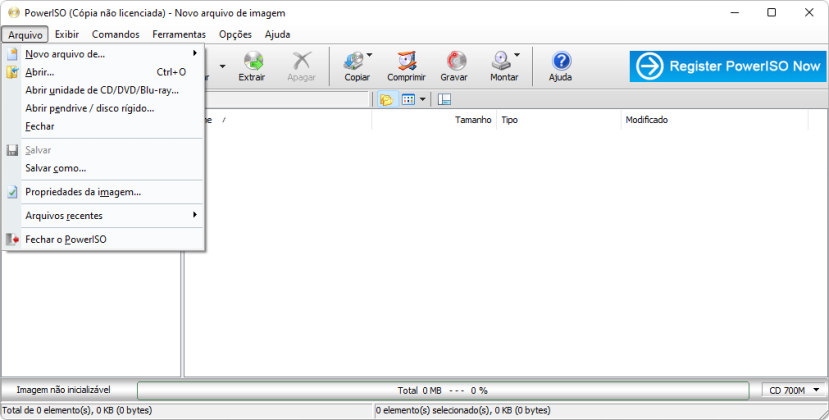This screenshot has height=420, width=829.
Task: Open the CD 700M media size dropdown
Action: click(794, 390)
